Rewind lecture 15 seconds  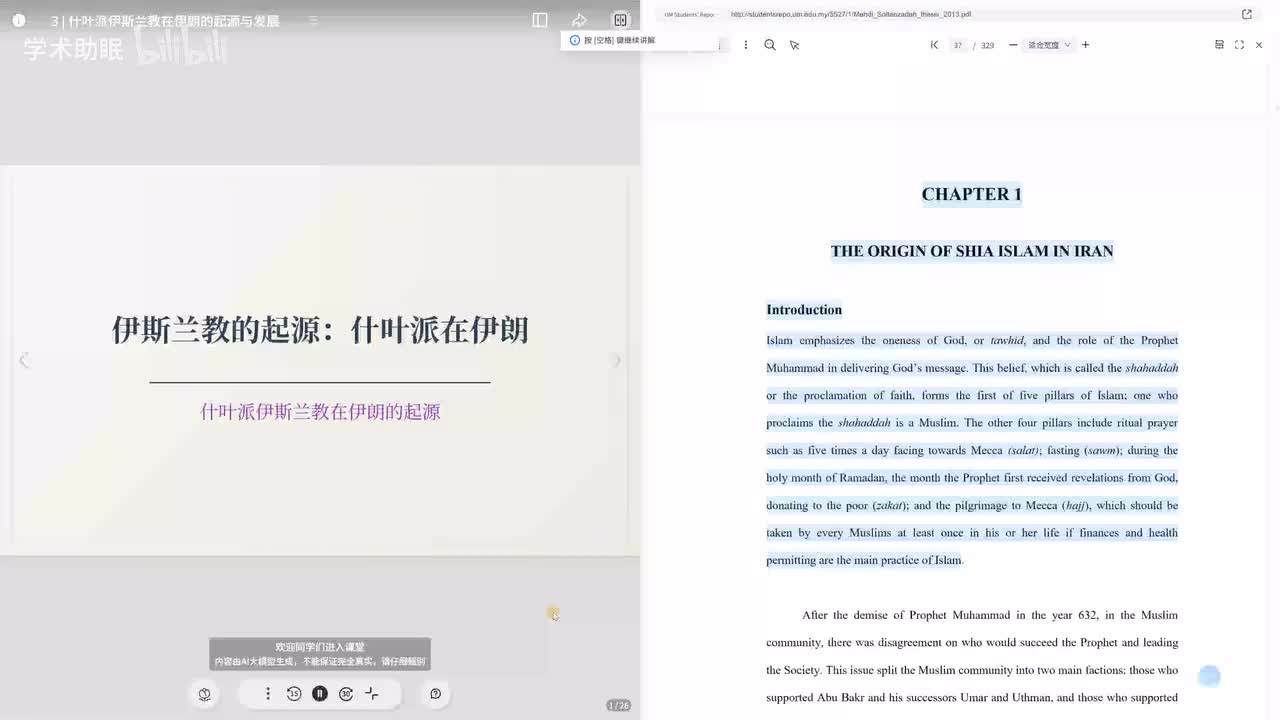294,693
